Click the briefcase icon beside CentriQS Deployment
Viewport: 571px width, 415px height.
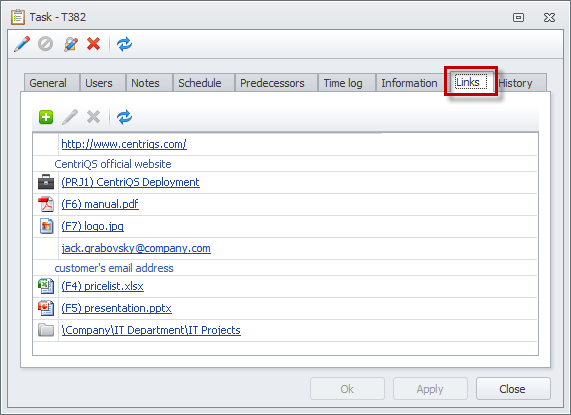coord(46,182)
